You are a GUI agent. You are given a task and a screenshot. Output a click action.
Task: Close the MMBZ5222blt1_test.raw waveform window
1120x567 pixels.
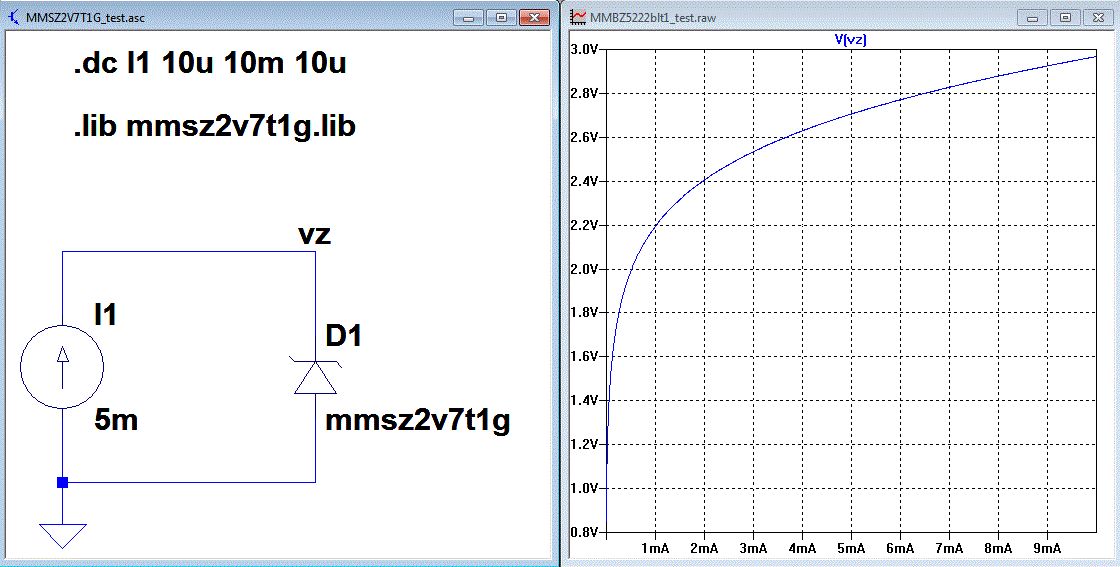click(1099, 18)
